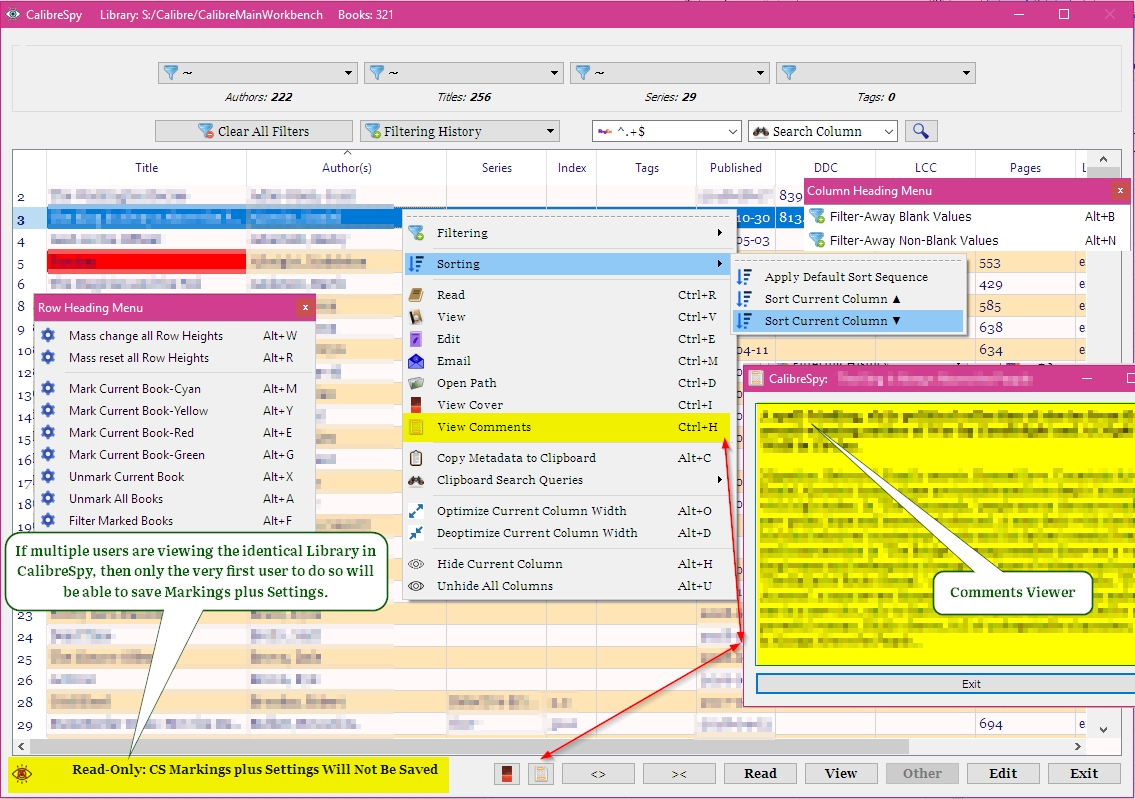The width and height of the screenshot is (1135, 799).
Task: Click the Read book icon in the context menu
Action: point(416,295)
